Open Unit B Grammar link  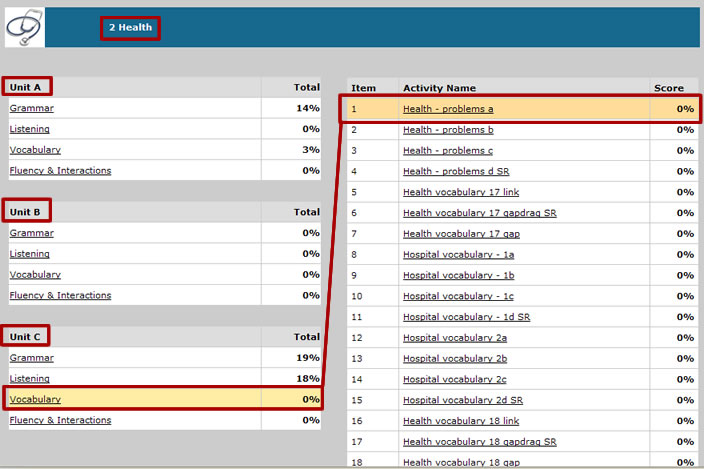coord(32,233)
